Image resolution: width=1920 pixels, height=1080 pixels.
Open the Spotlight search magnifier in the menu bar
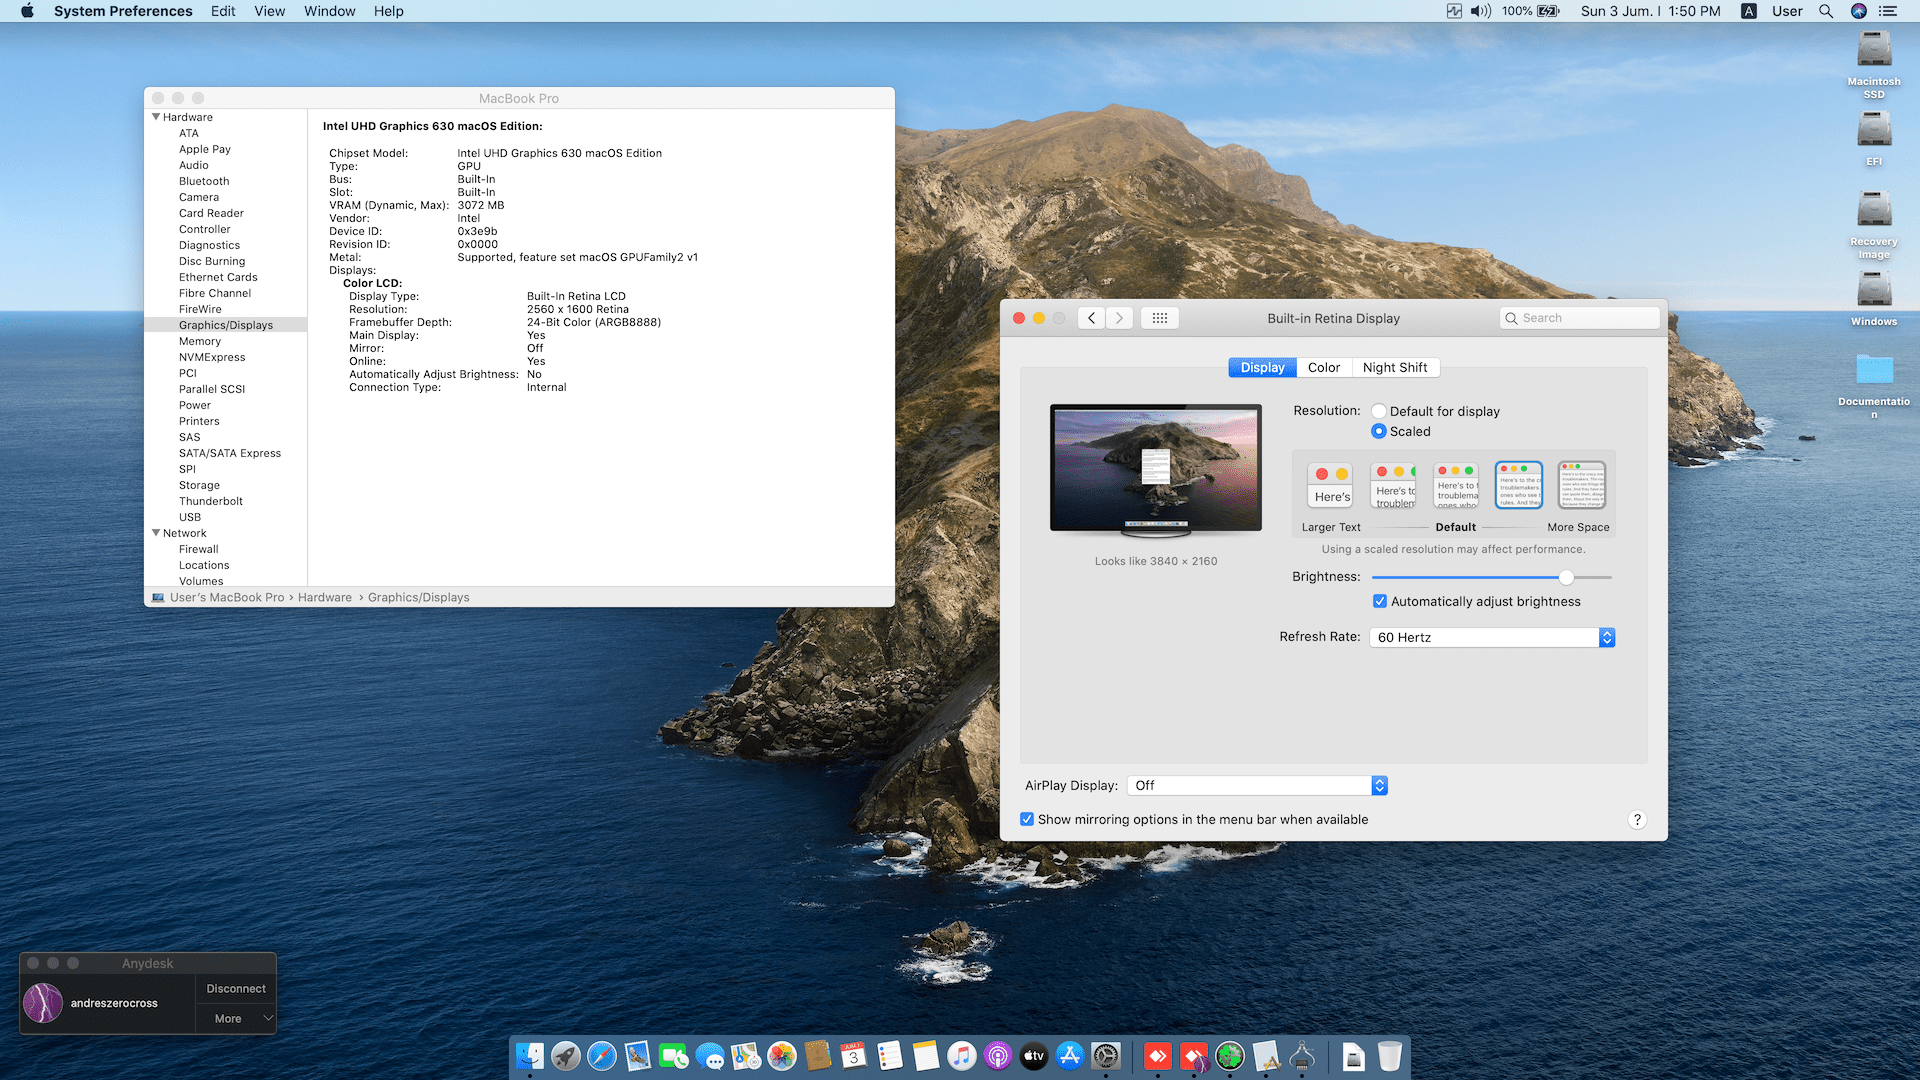pos(1826,11)
